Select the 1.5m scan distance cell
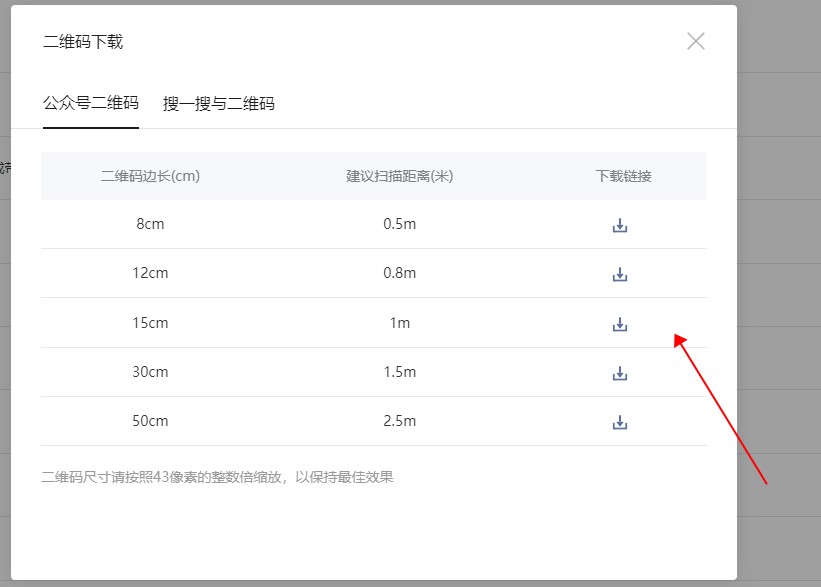 (400, 372)
